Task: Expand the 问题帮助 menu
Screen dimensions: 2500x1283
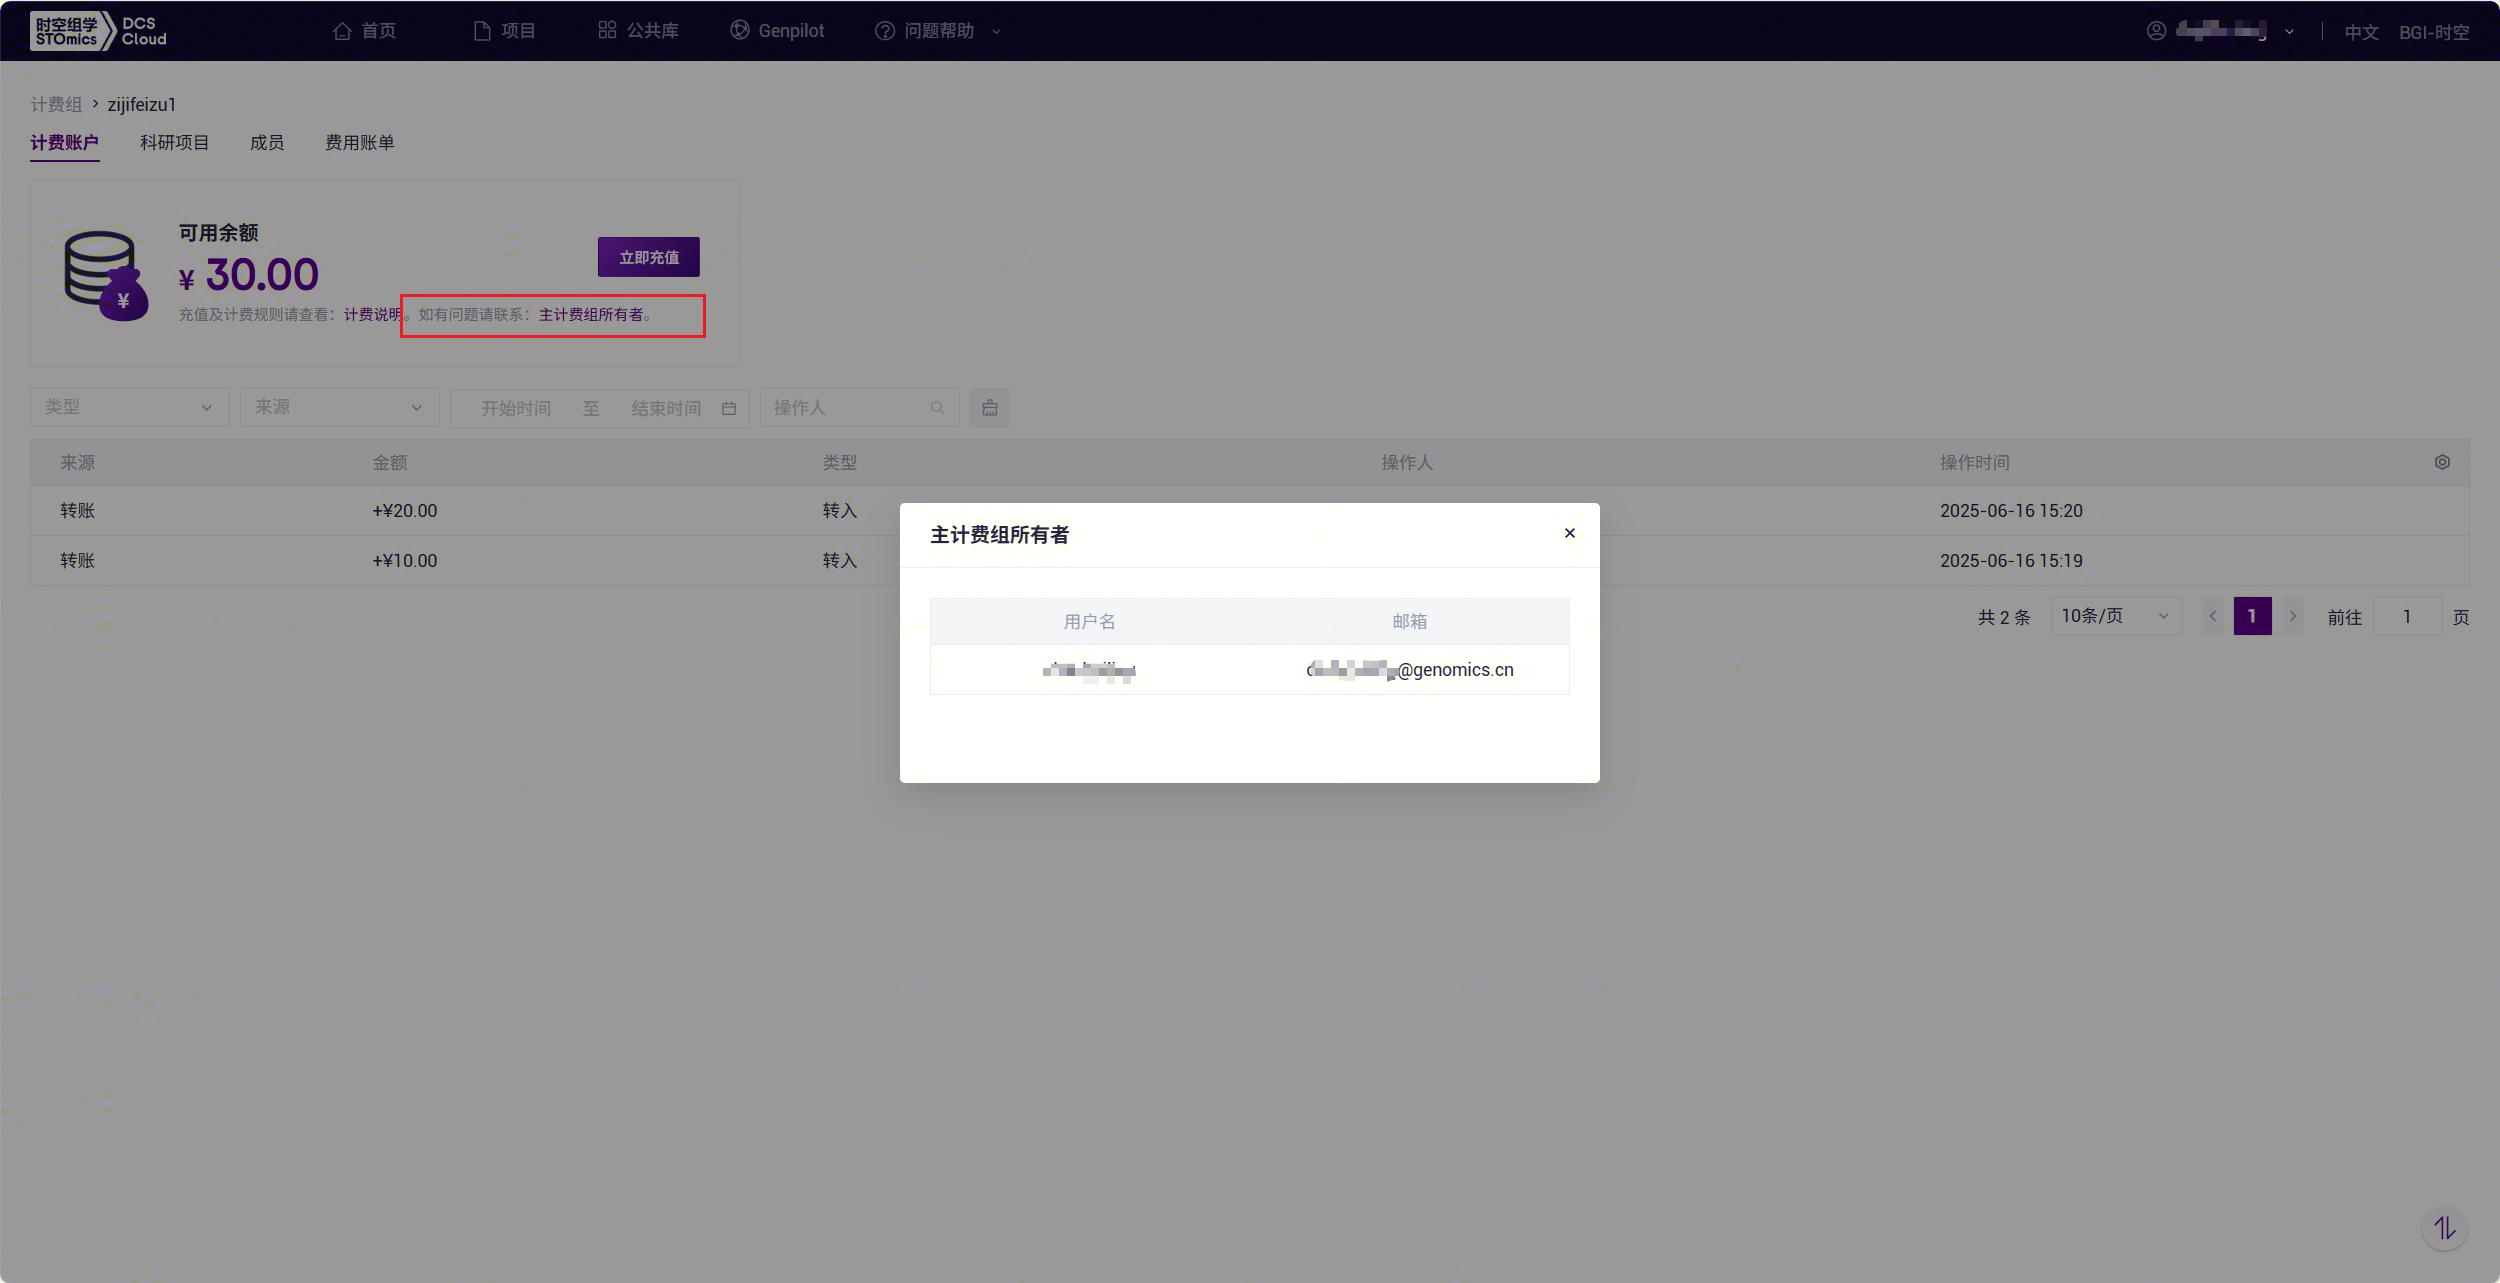Action: click(938, 31)
